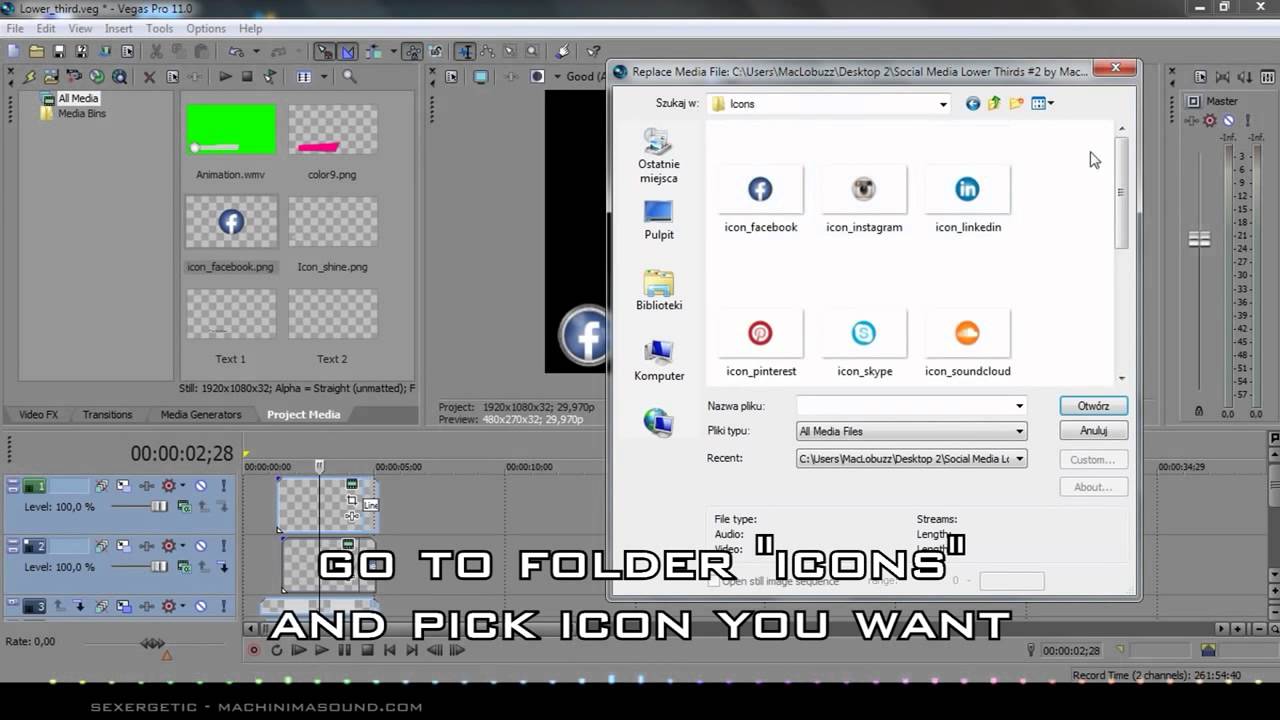1280x720 pixels.
Task: Remove selected media with the X icon
Action: [x=149, y=76]
